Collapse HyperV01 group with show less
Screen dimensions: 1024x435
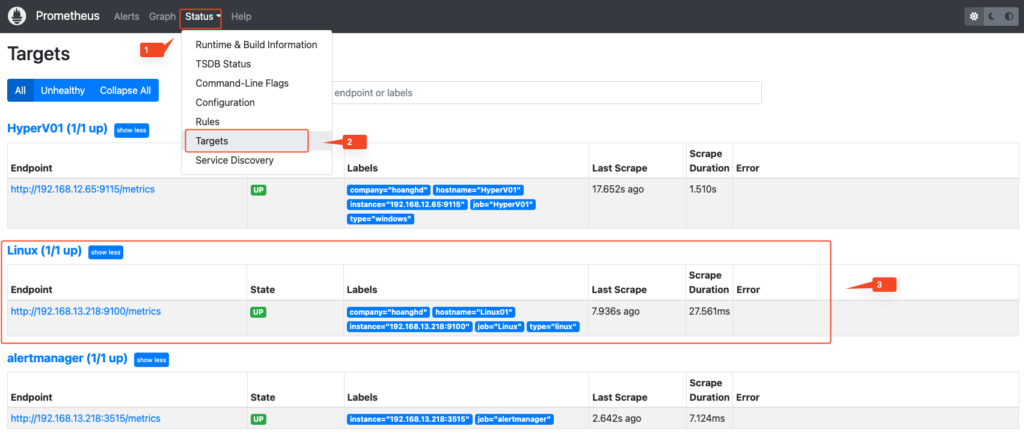coord(131,130)
